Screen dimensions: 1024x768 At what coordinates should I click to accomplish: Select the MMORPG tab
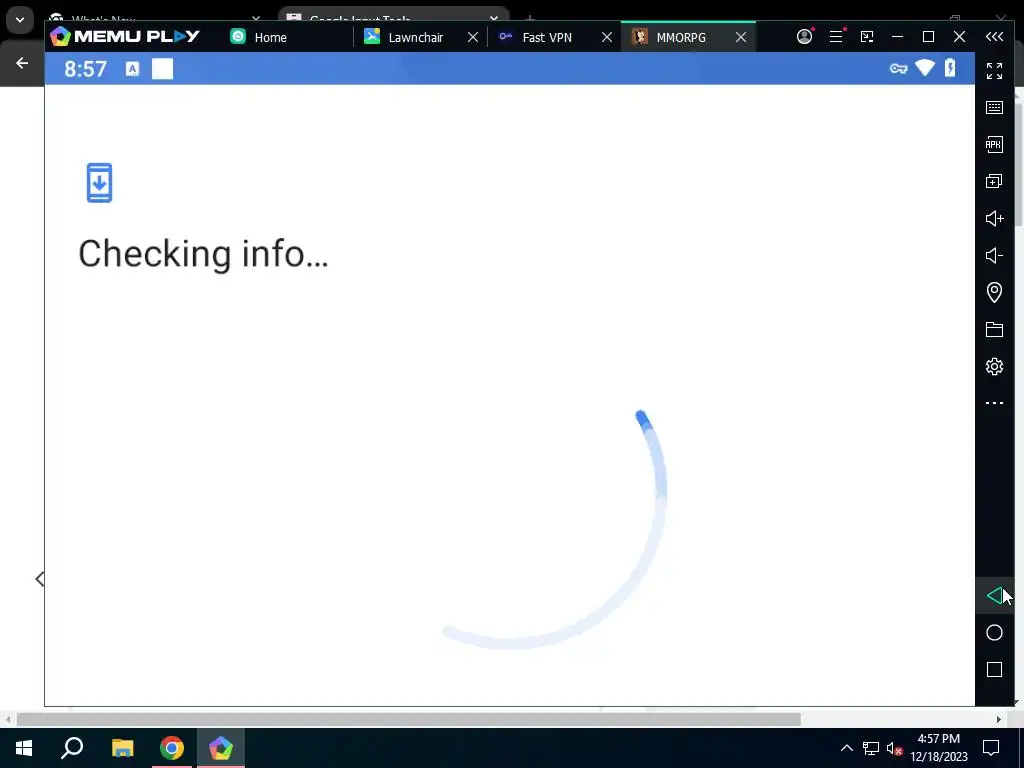680,37
